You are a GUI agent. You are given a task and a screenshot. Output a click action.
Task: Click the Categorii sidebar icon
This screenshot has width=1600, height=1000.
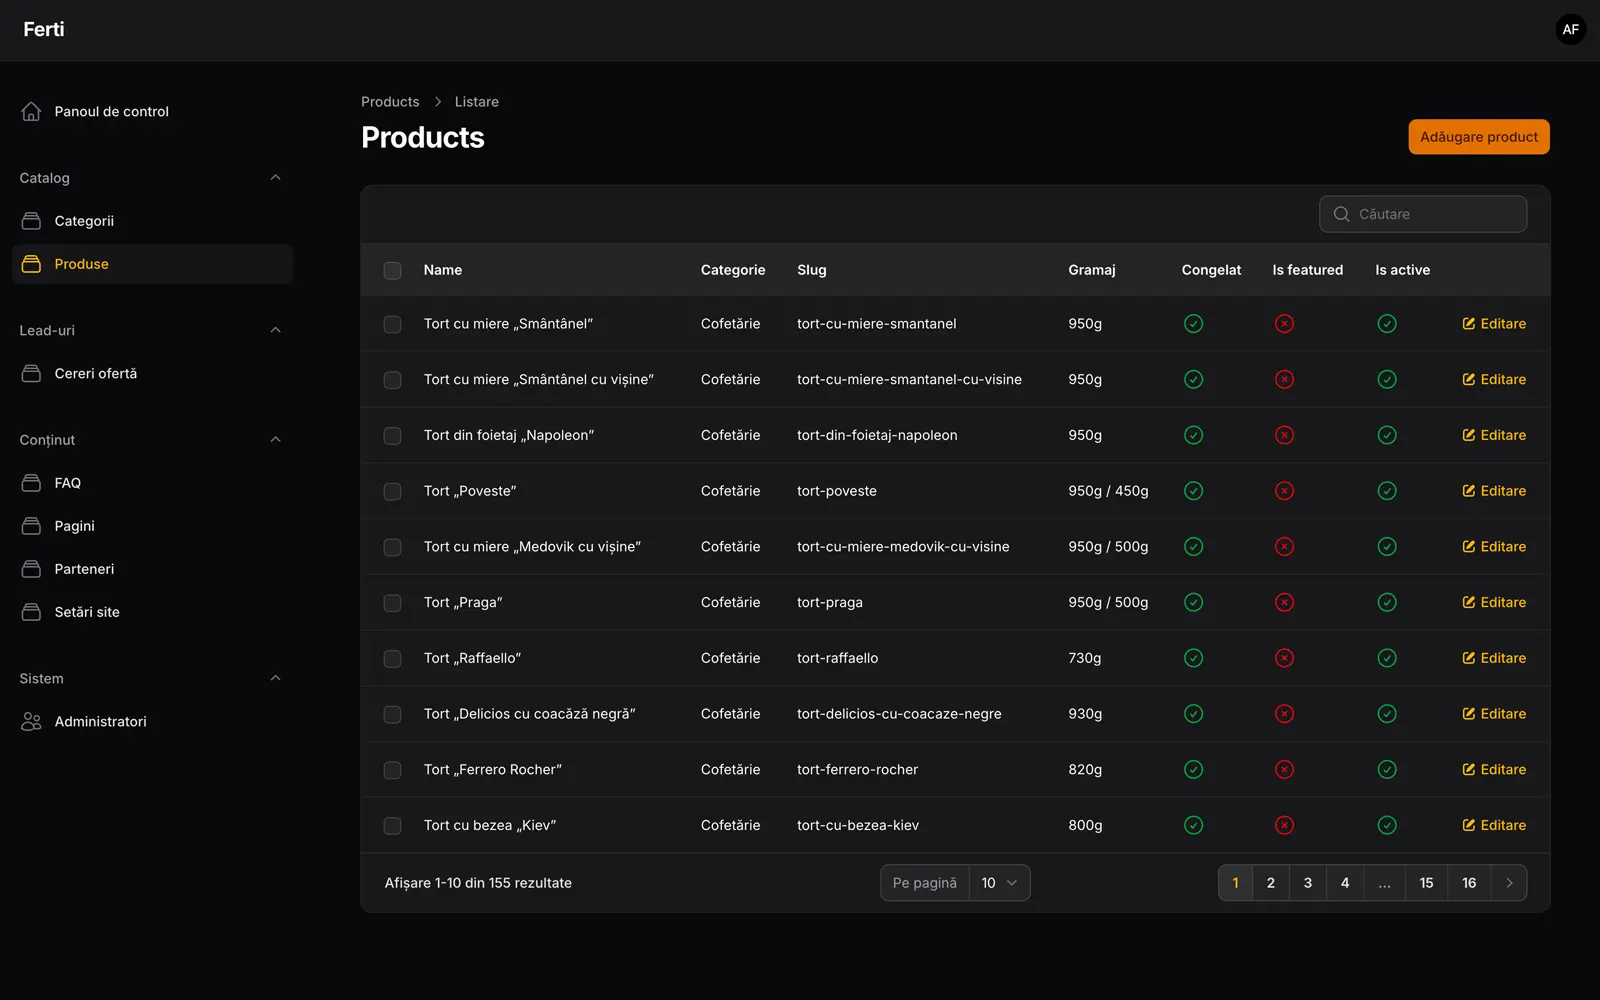click(31, 221)
